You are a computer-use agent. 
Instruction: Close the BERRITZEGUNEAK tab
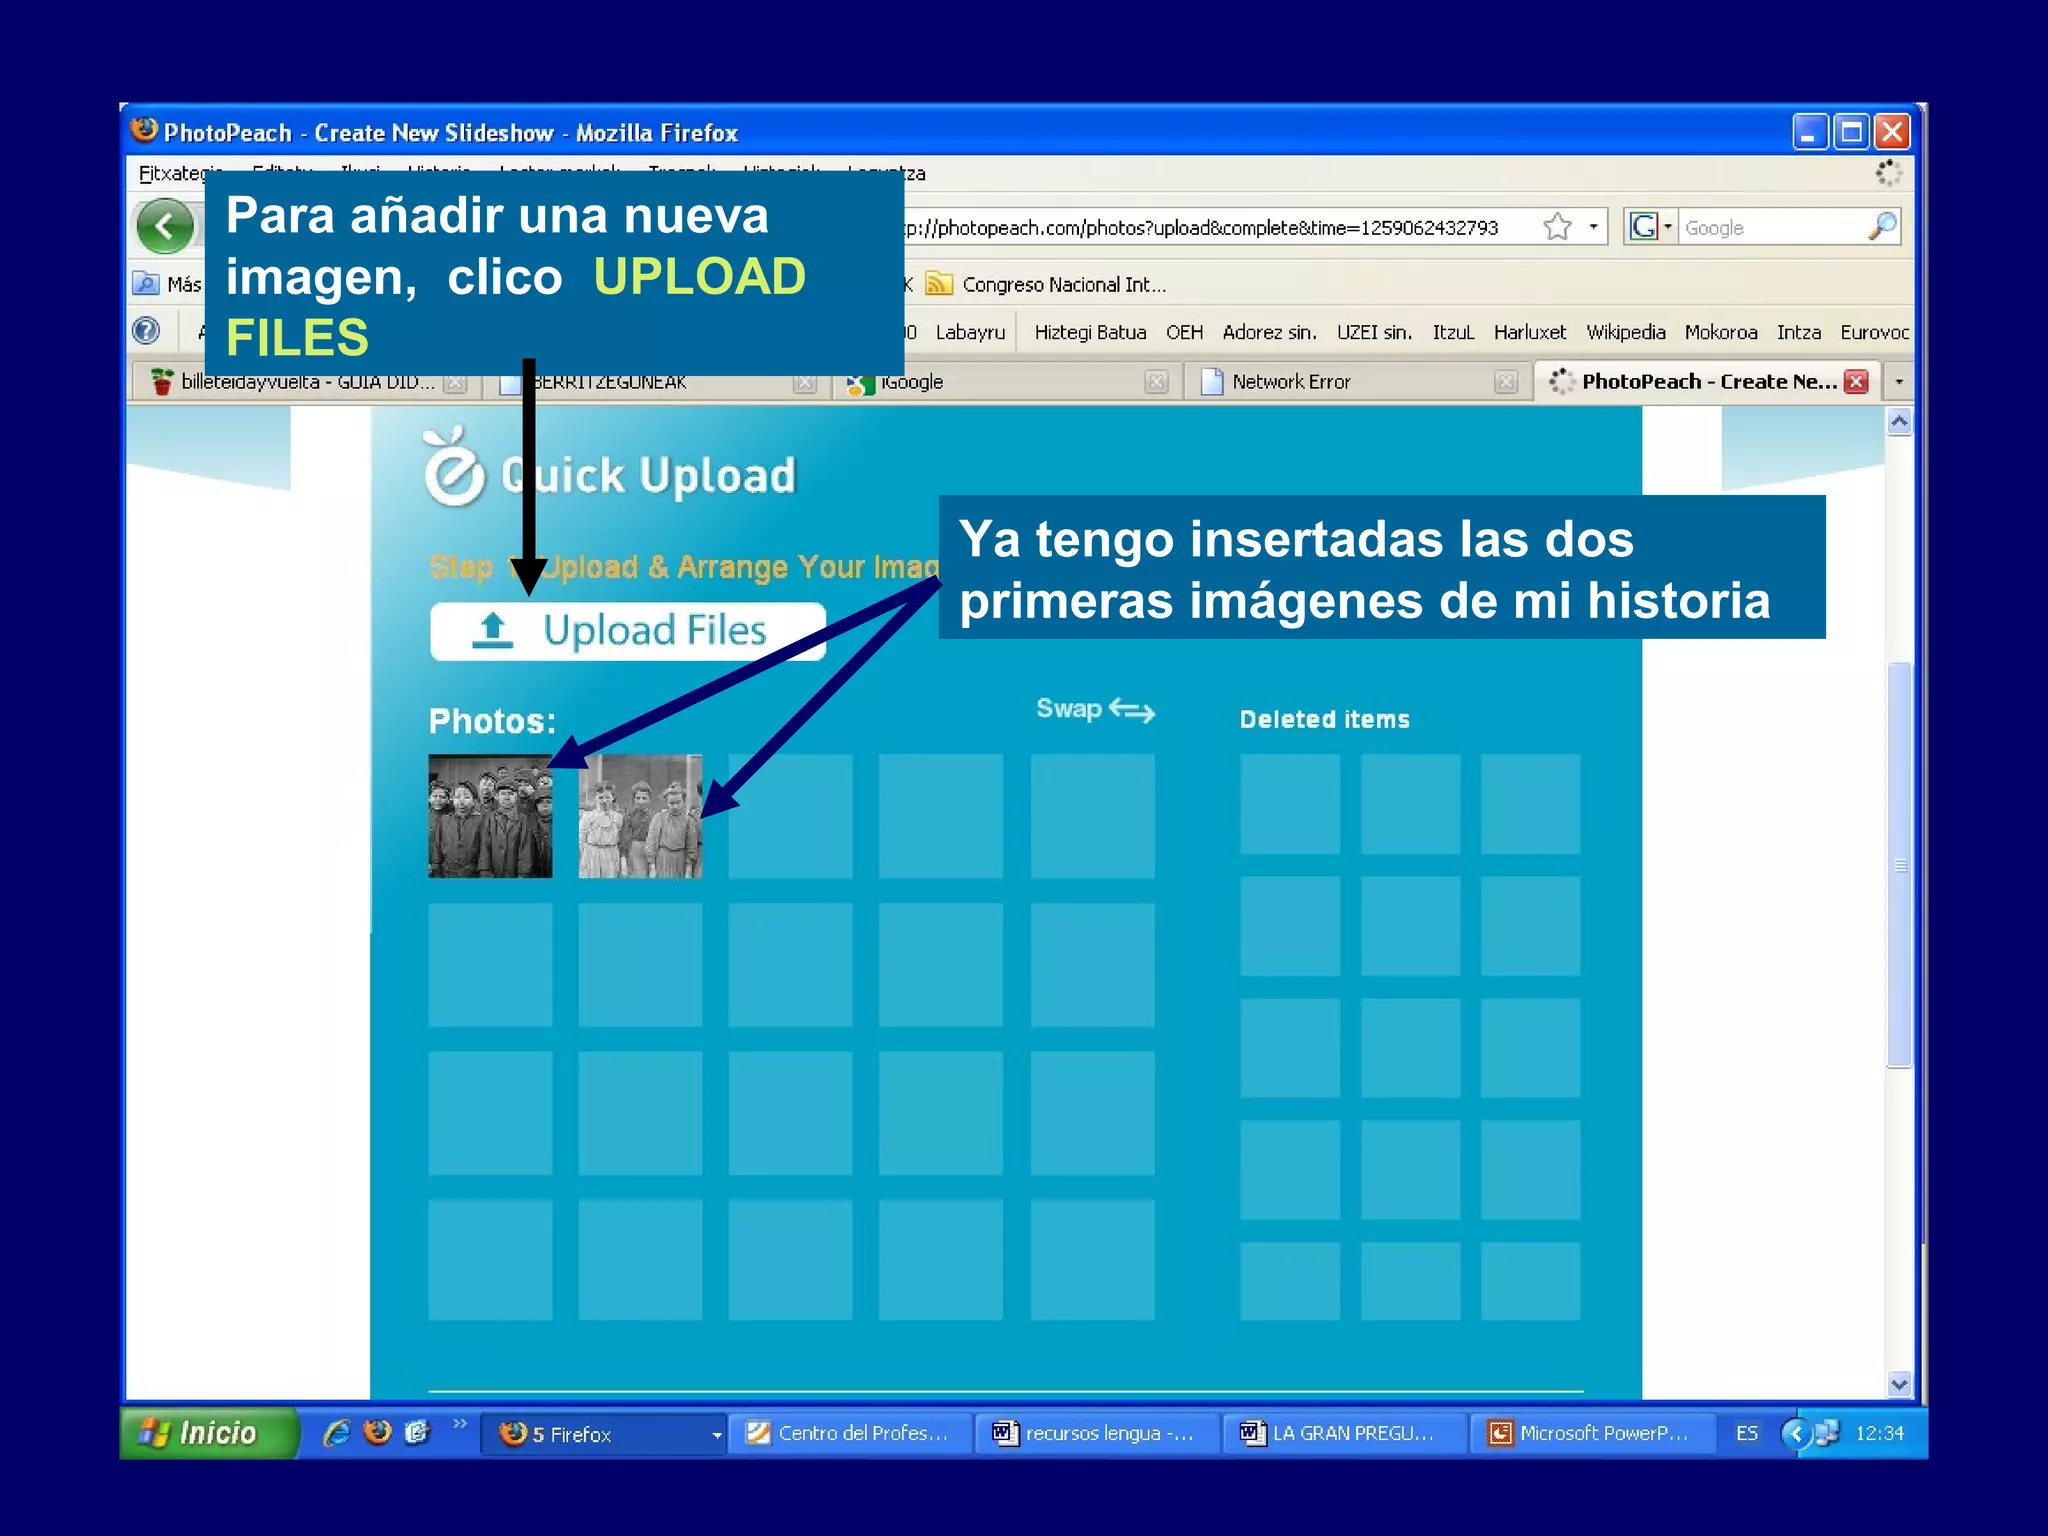(x=805, y=382)
